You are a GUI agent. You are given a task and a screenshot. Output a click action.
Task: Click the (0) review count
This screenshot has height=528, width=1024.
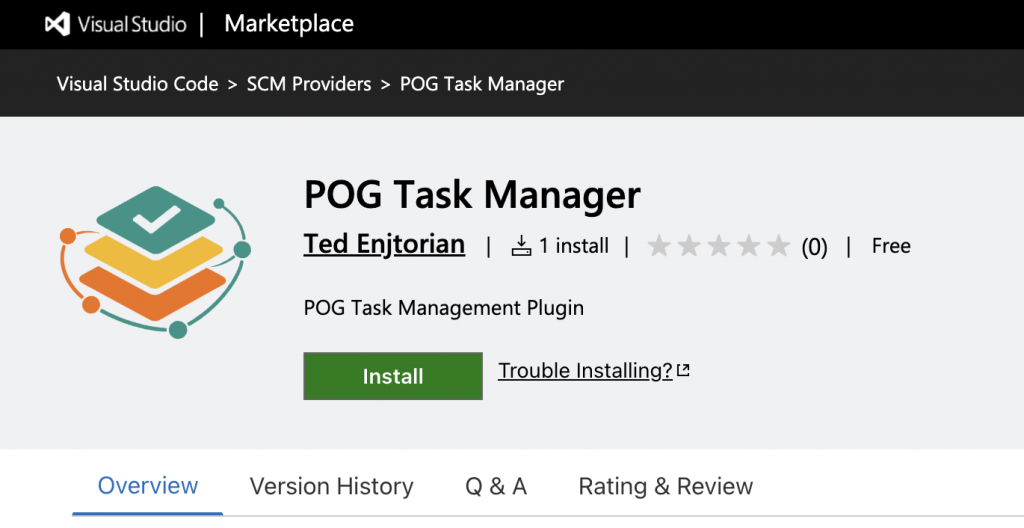[814, 247]
